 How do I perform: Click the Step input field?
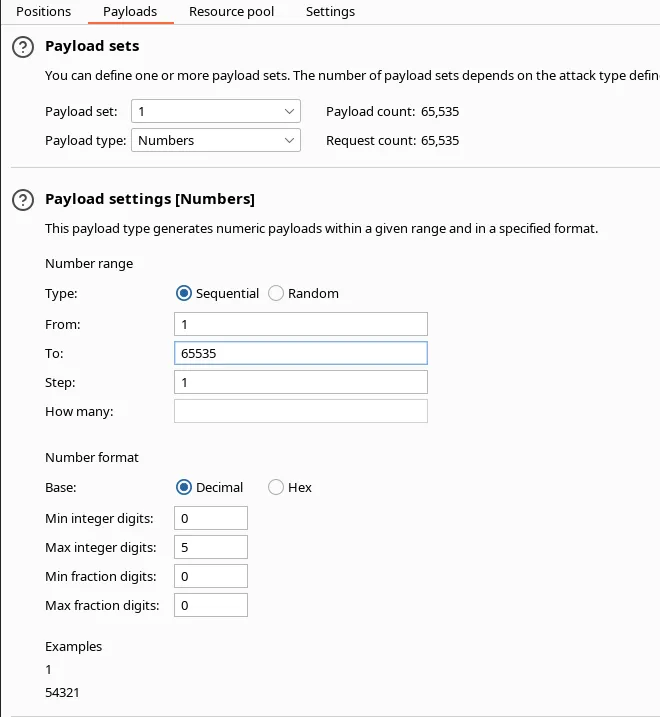(x=300, y=382)
